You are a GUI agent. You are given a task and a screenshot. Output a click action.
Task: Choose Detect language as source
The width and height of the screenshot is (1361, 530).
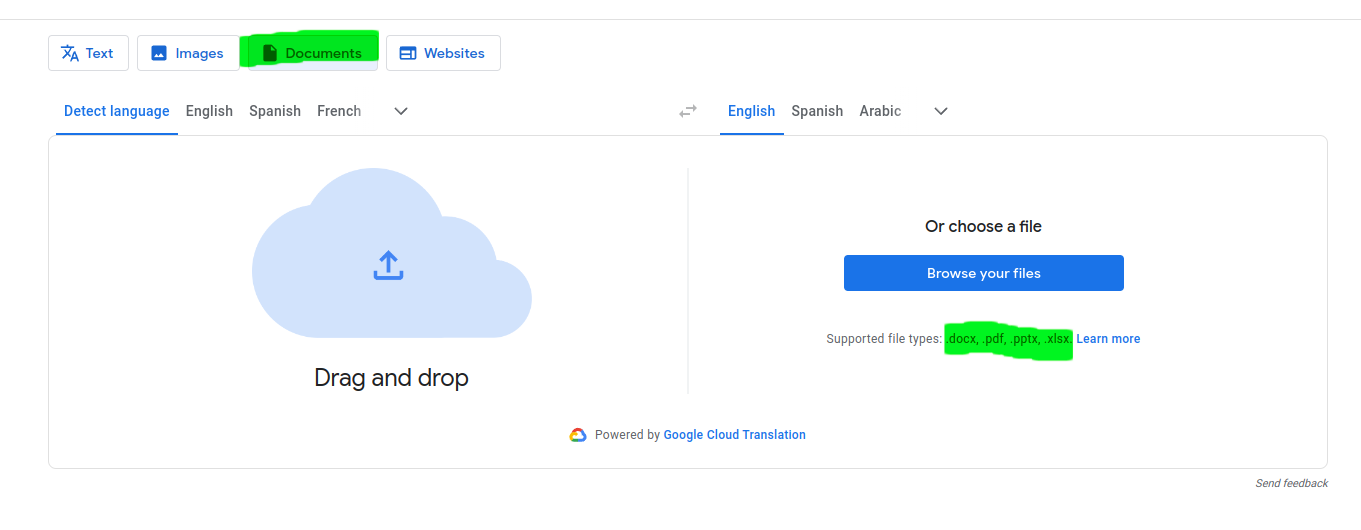click(117, 111)
